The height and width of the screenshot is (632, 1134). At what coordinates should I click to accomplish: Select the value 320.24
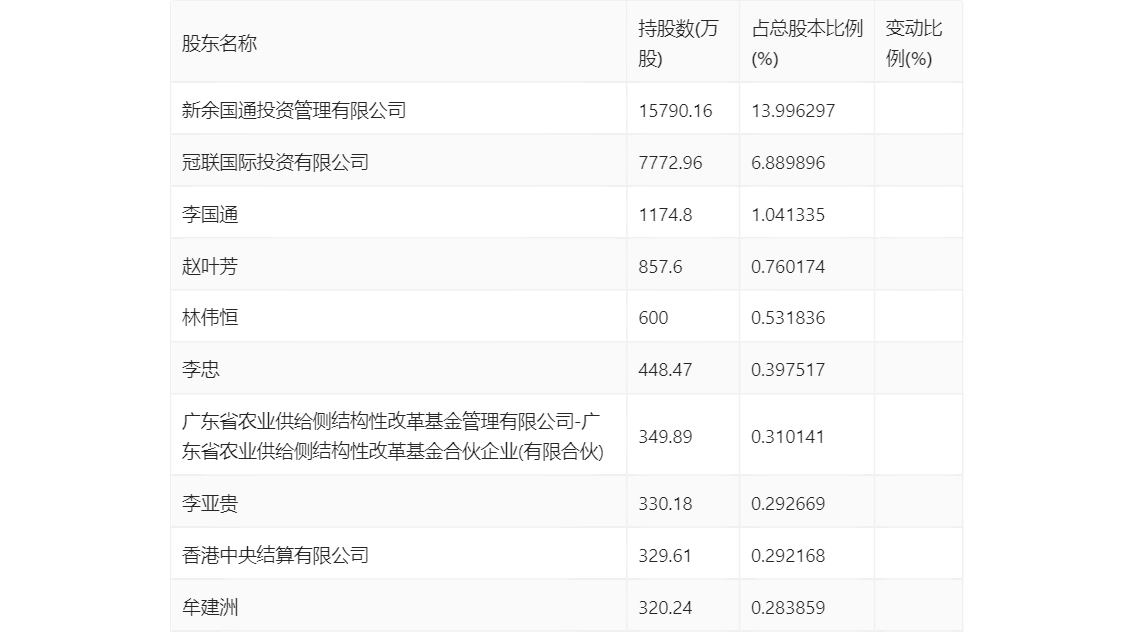tap(665, 607)
